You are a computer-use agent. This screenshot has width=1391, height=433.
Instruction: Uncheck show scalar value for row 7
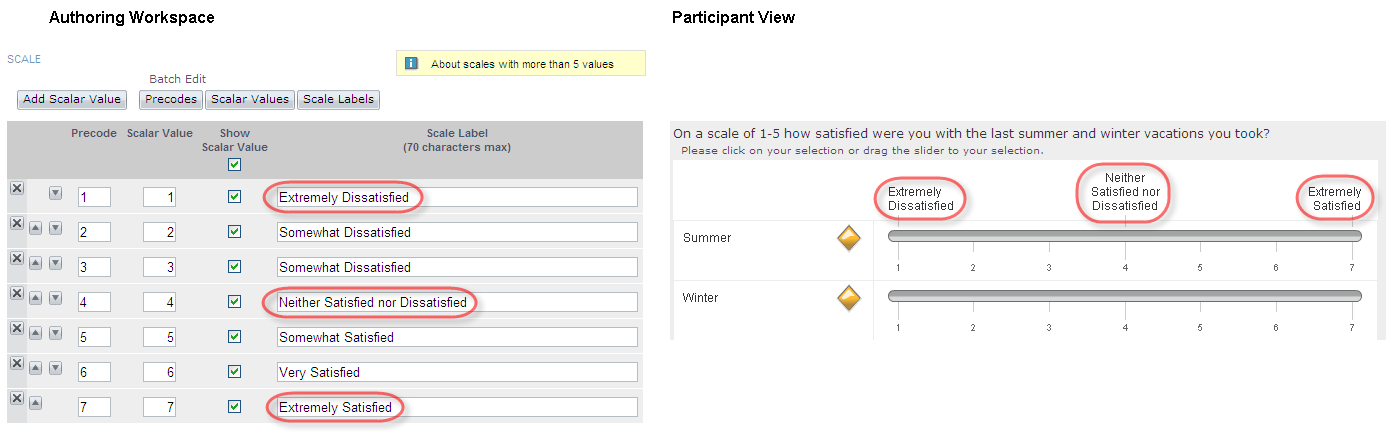pos(234,406)
